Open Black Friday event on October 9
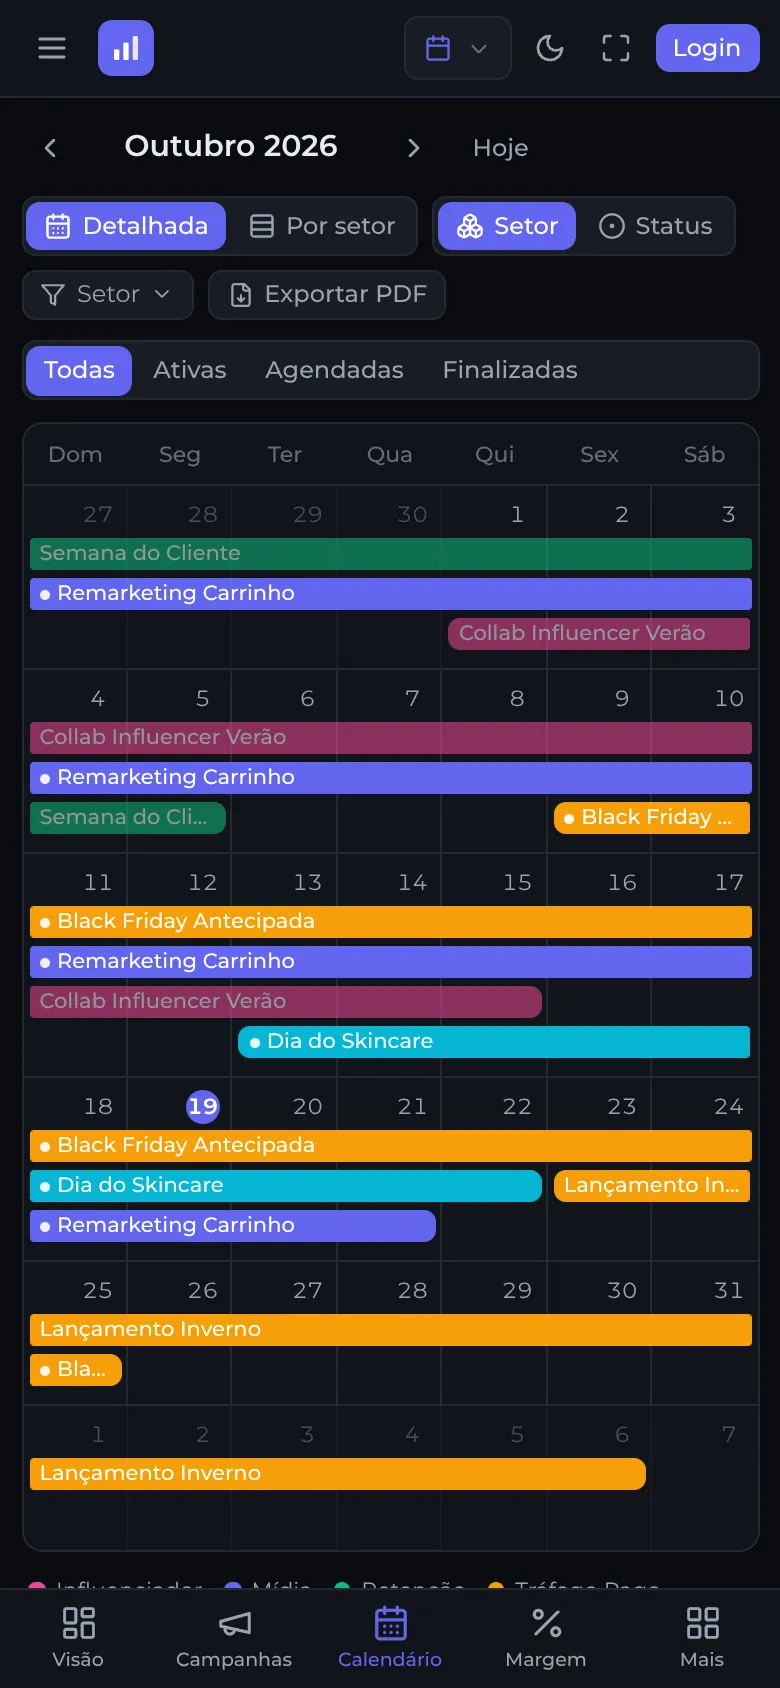 pyautogui.click(x=652, y=817)
